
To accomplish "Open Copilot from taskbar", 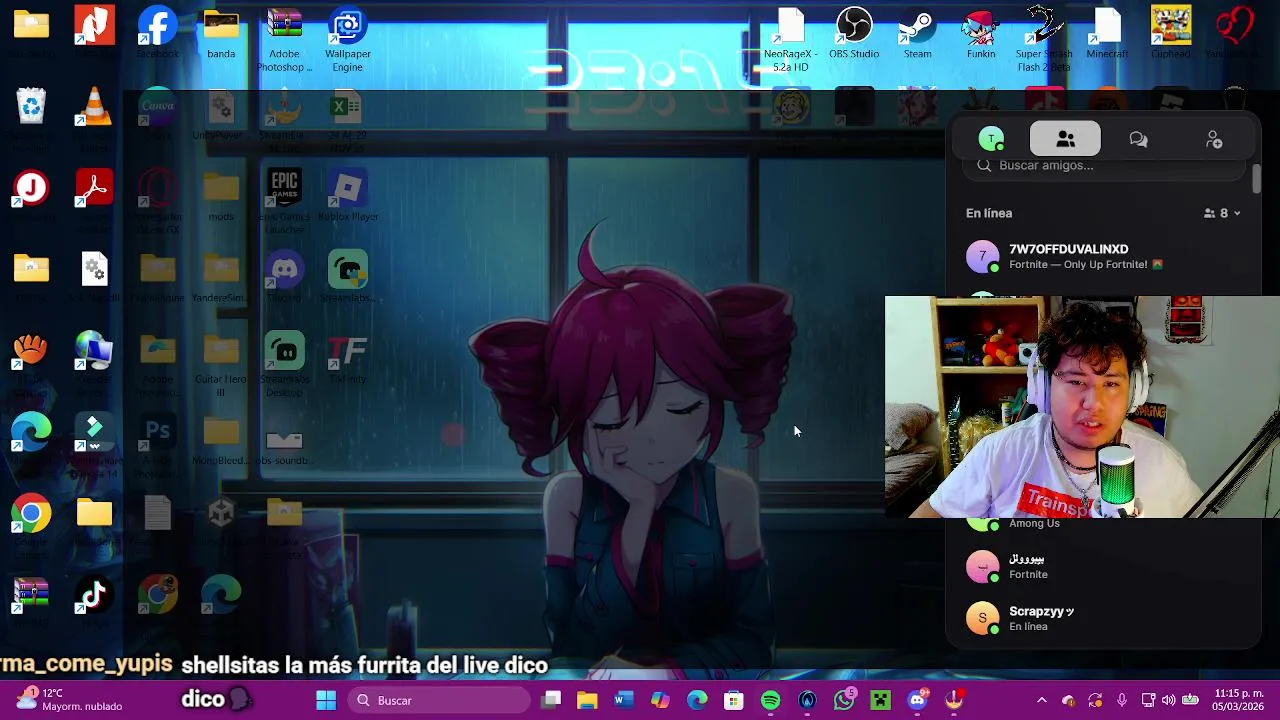I will pos(660,700).
